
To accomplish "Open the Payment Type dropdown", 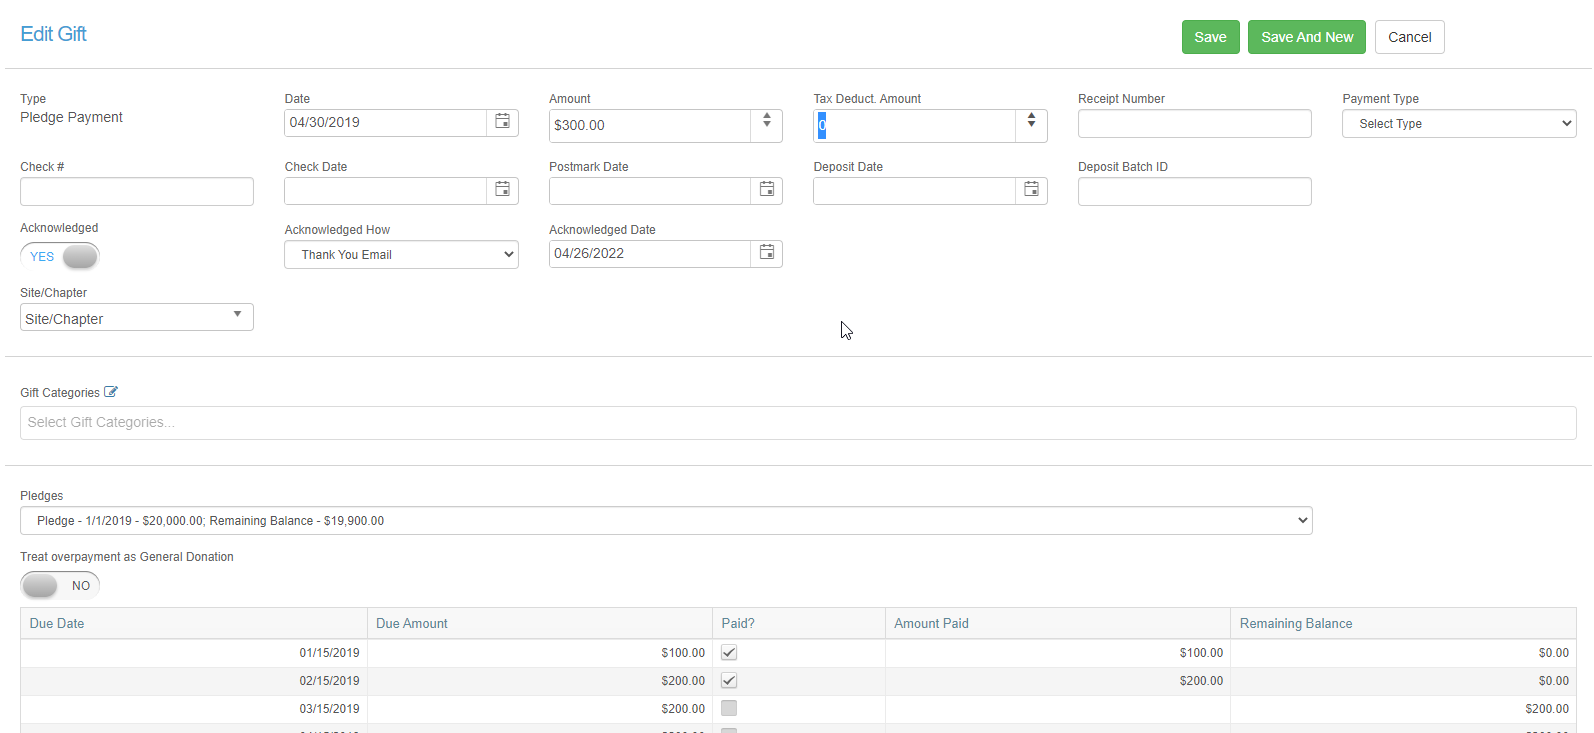I will pyautogui.click(x=1459, y=124).
